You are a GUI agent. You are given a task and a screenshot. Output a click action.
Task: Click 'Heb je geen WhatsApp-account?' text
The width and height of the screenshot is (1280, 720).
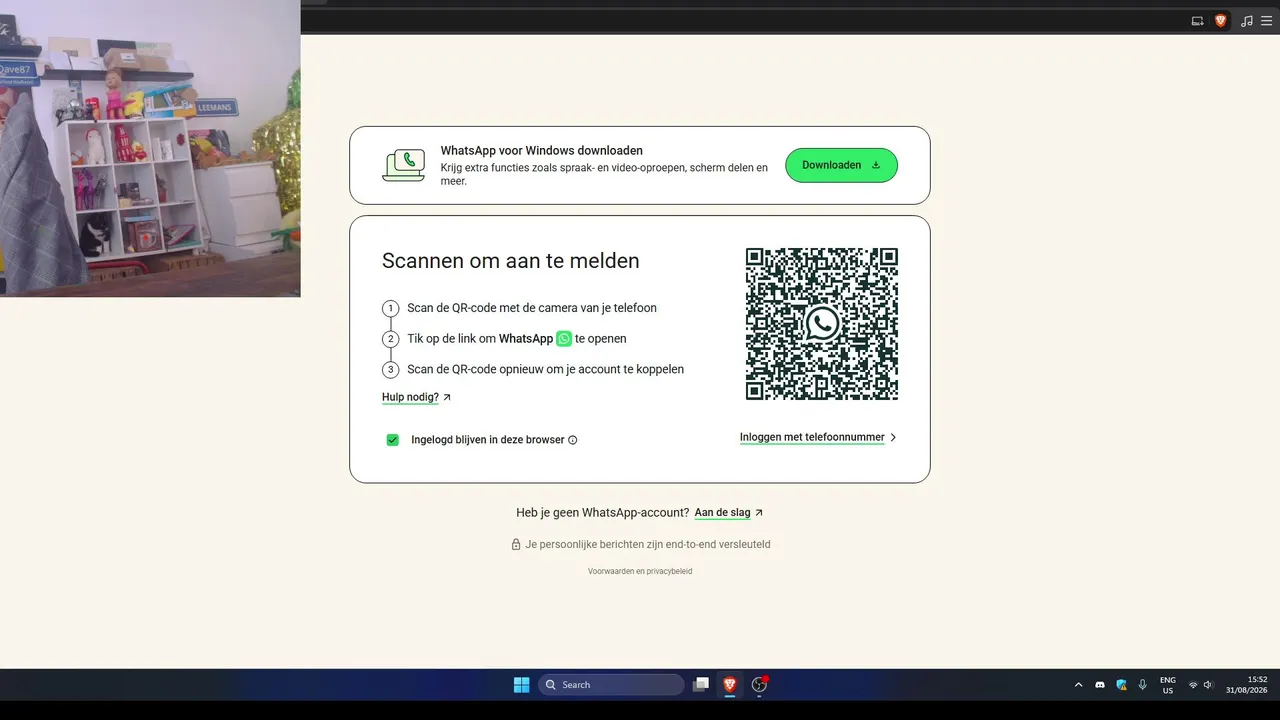click(x=603, y=513)
